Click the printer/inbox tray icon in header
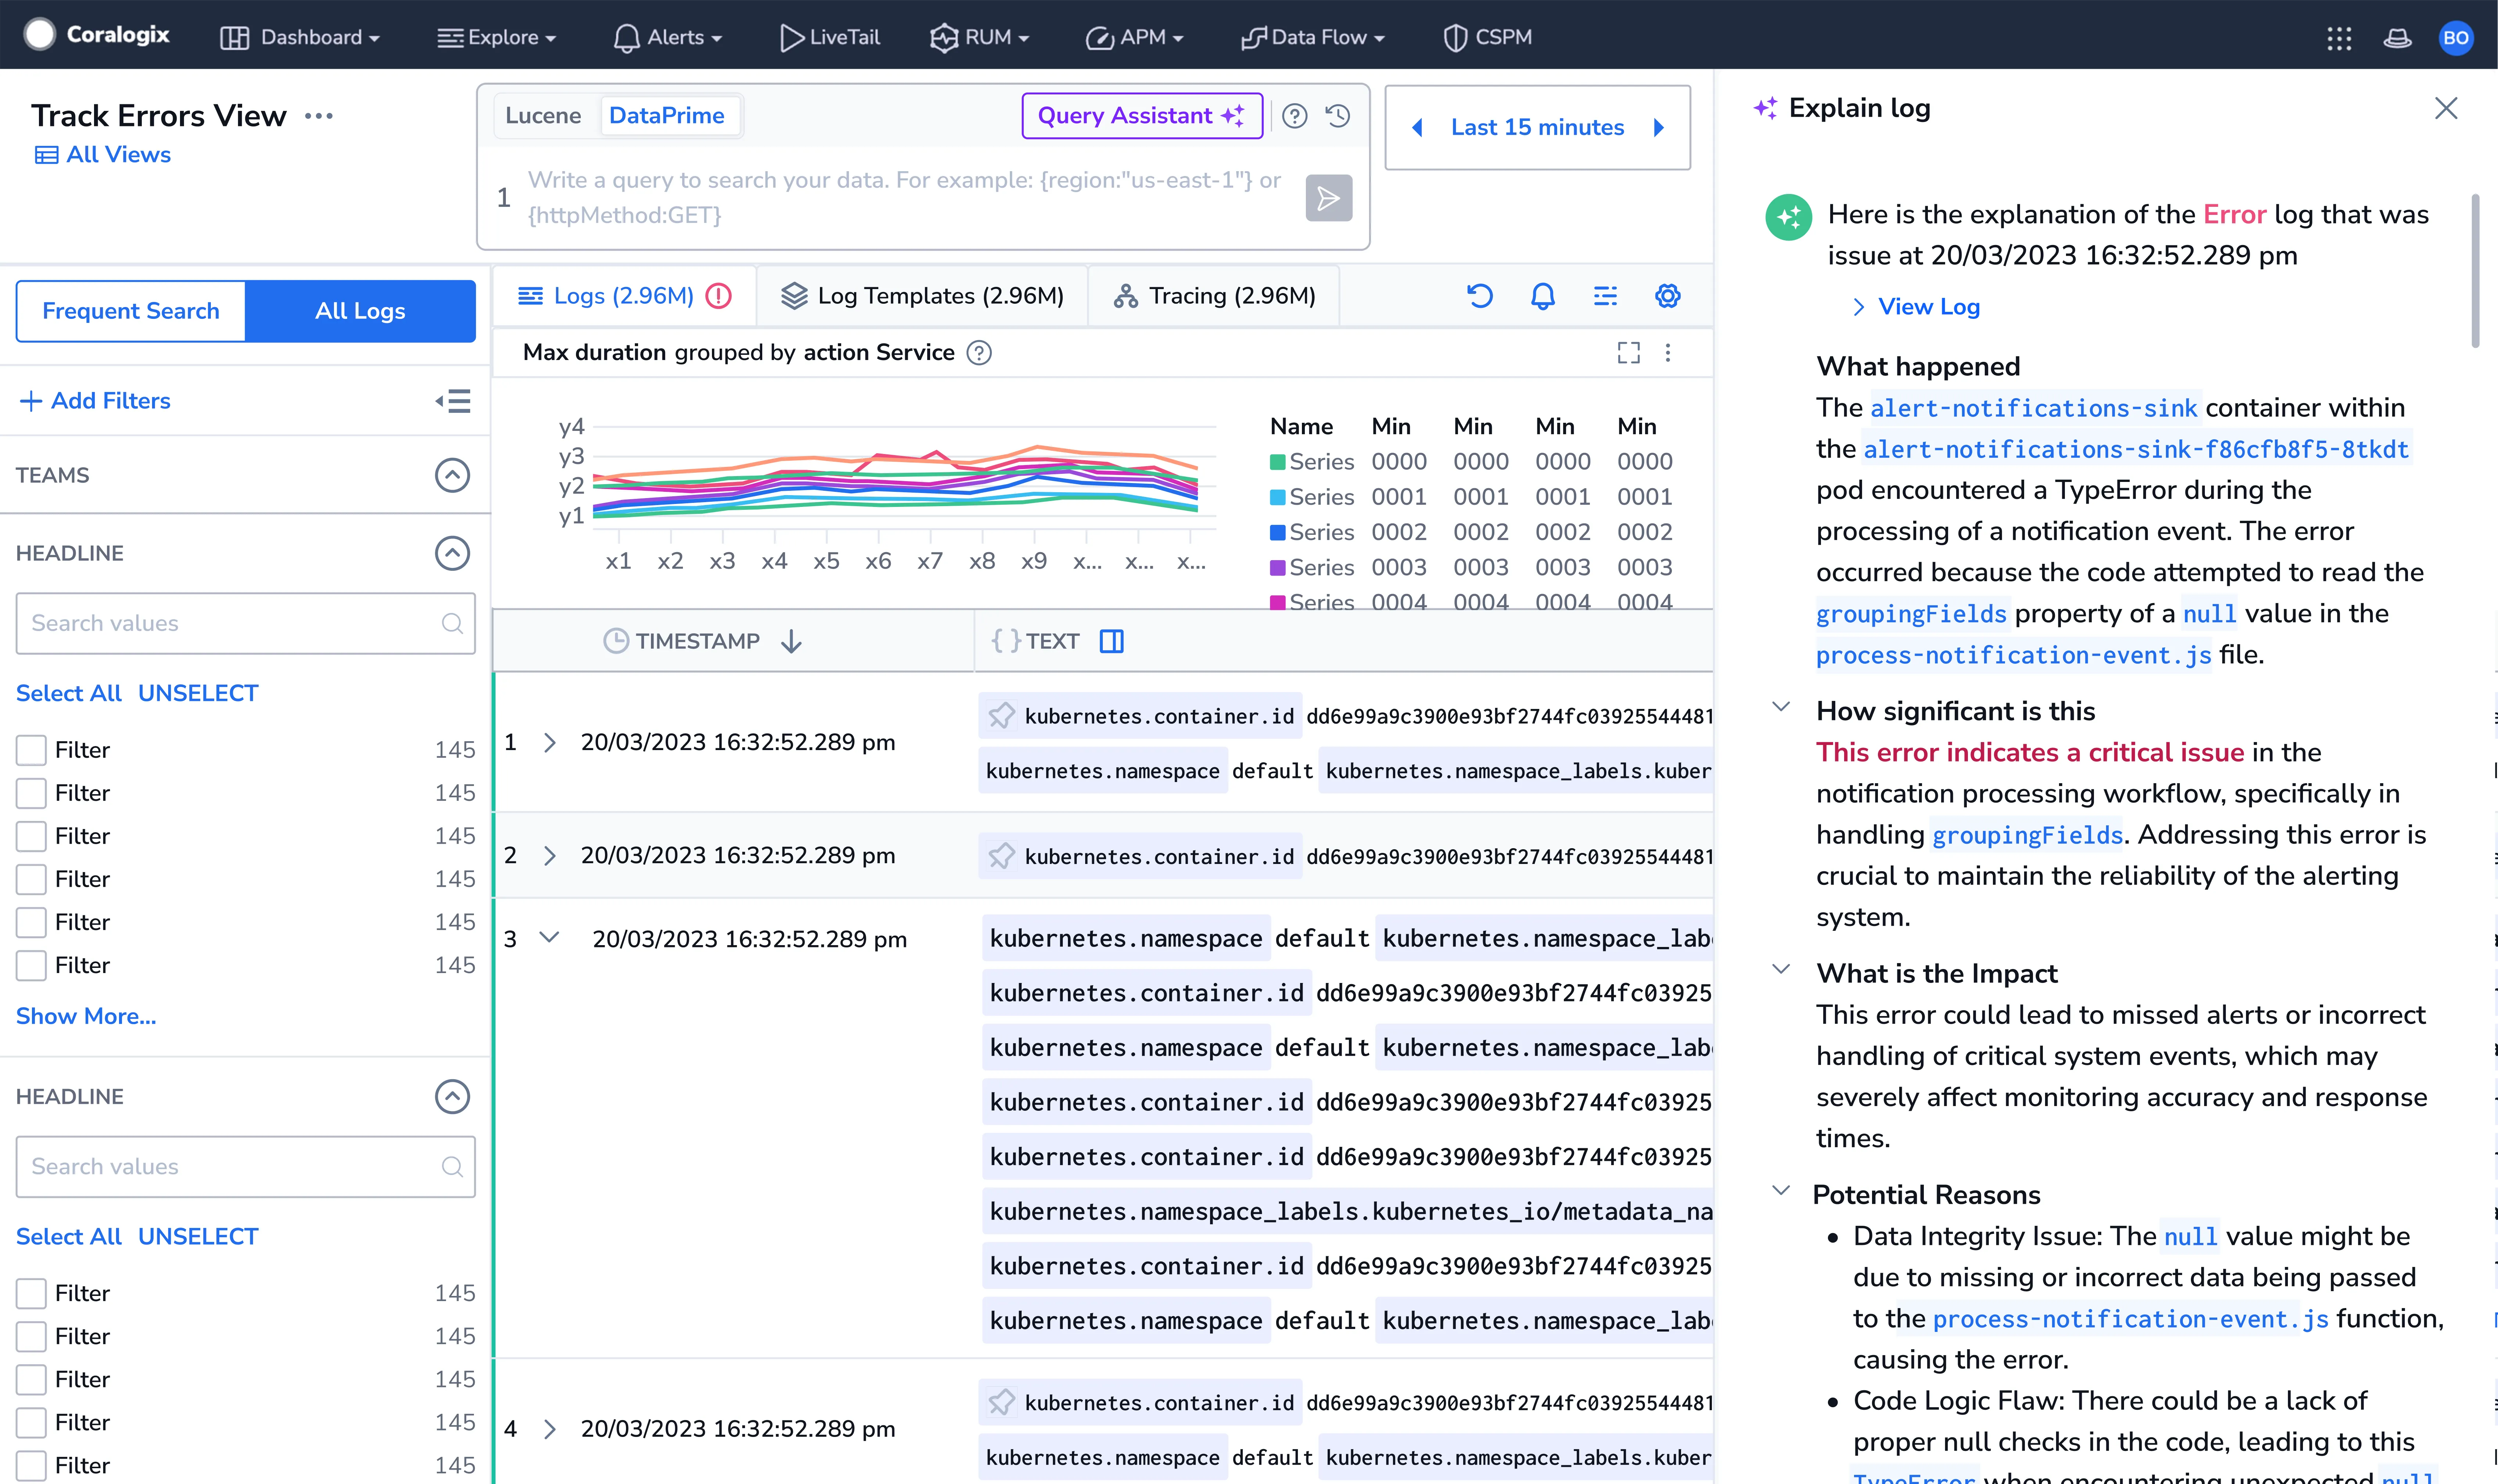This screenshot has width=2498, height=1484. [2397, 38]
